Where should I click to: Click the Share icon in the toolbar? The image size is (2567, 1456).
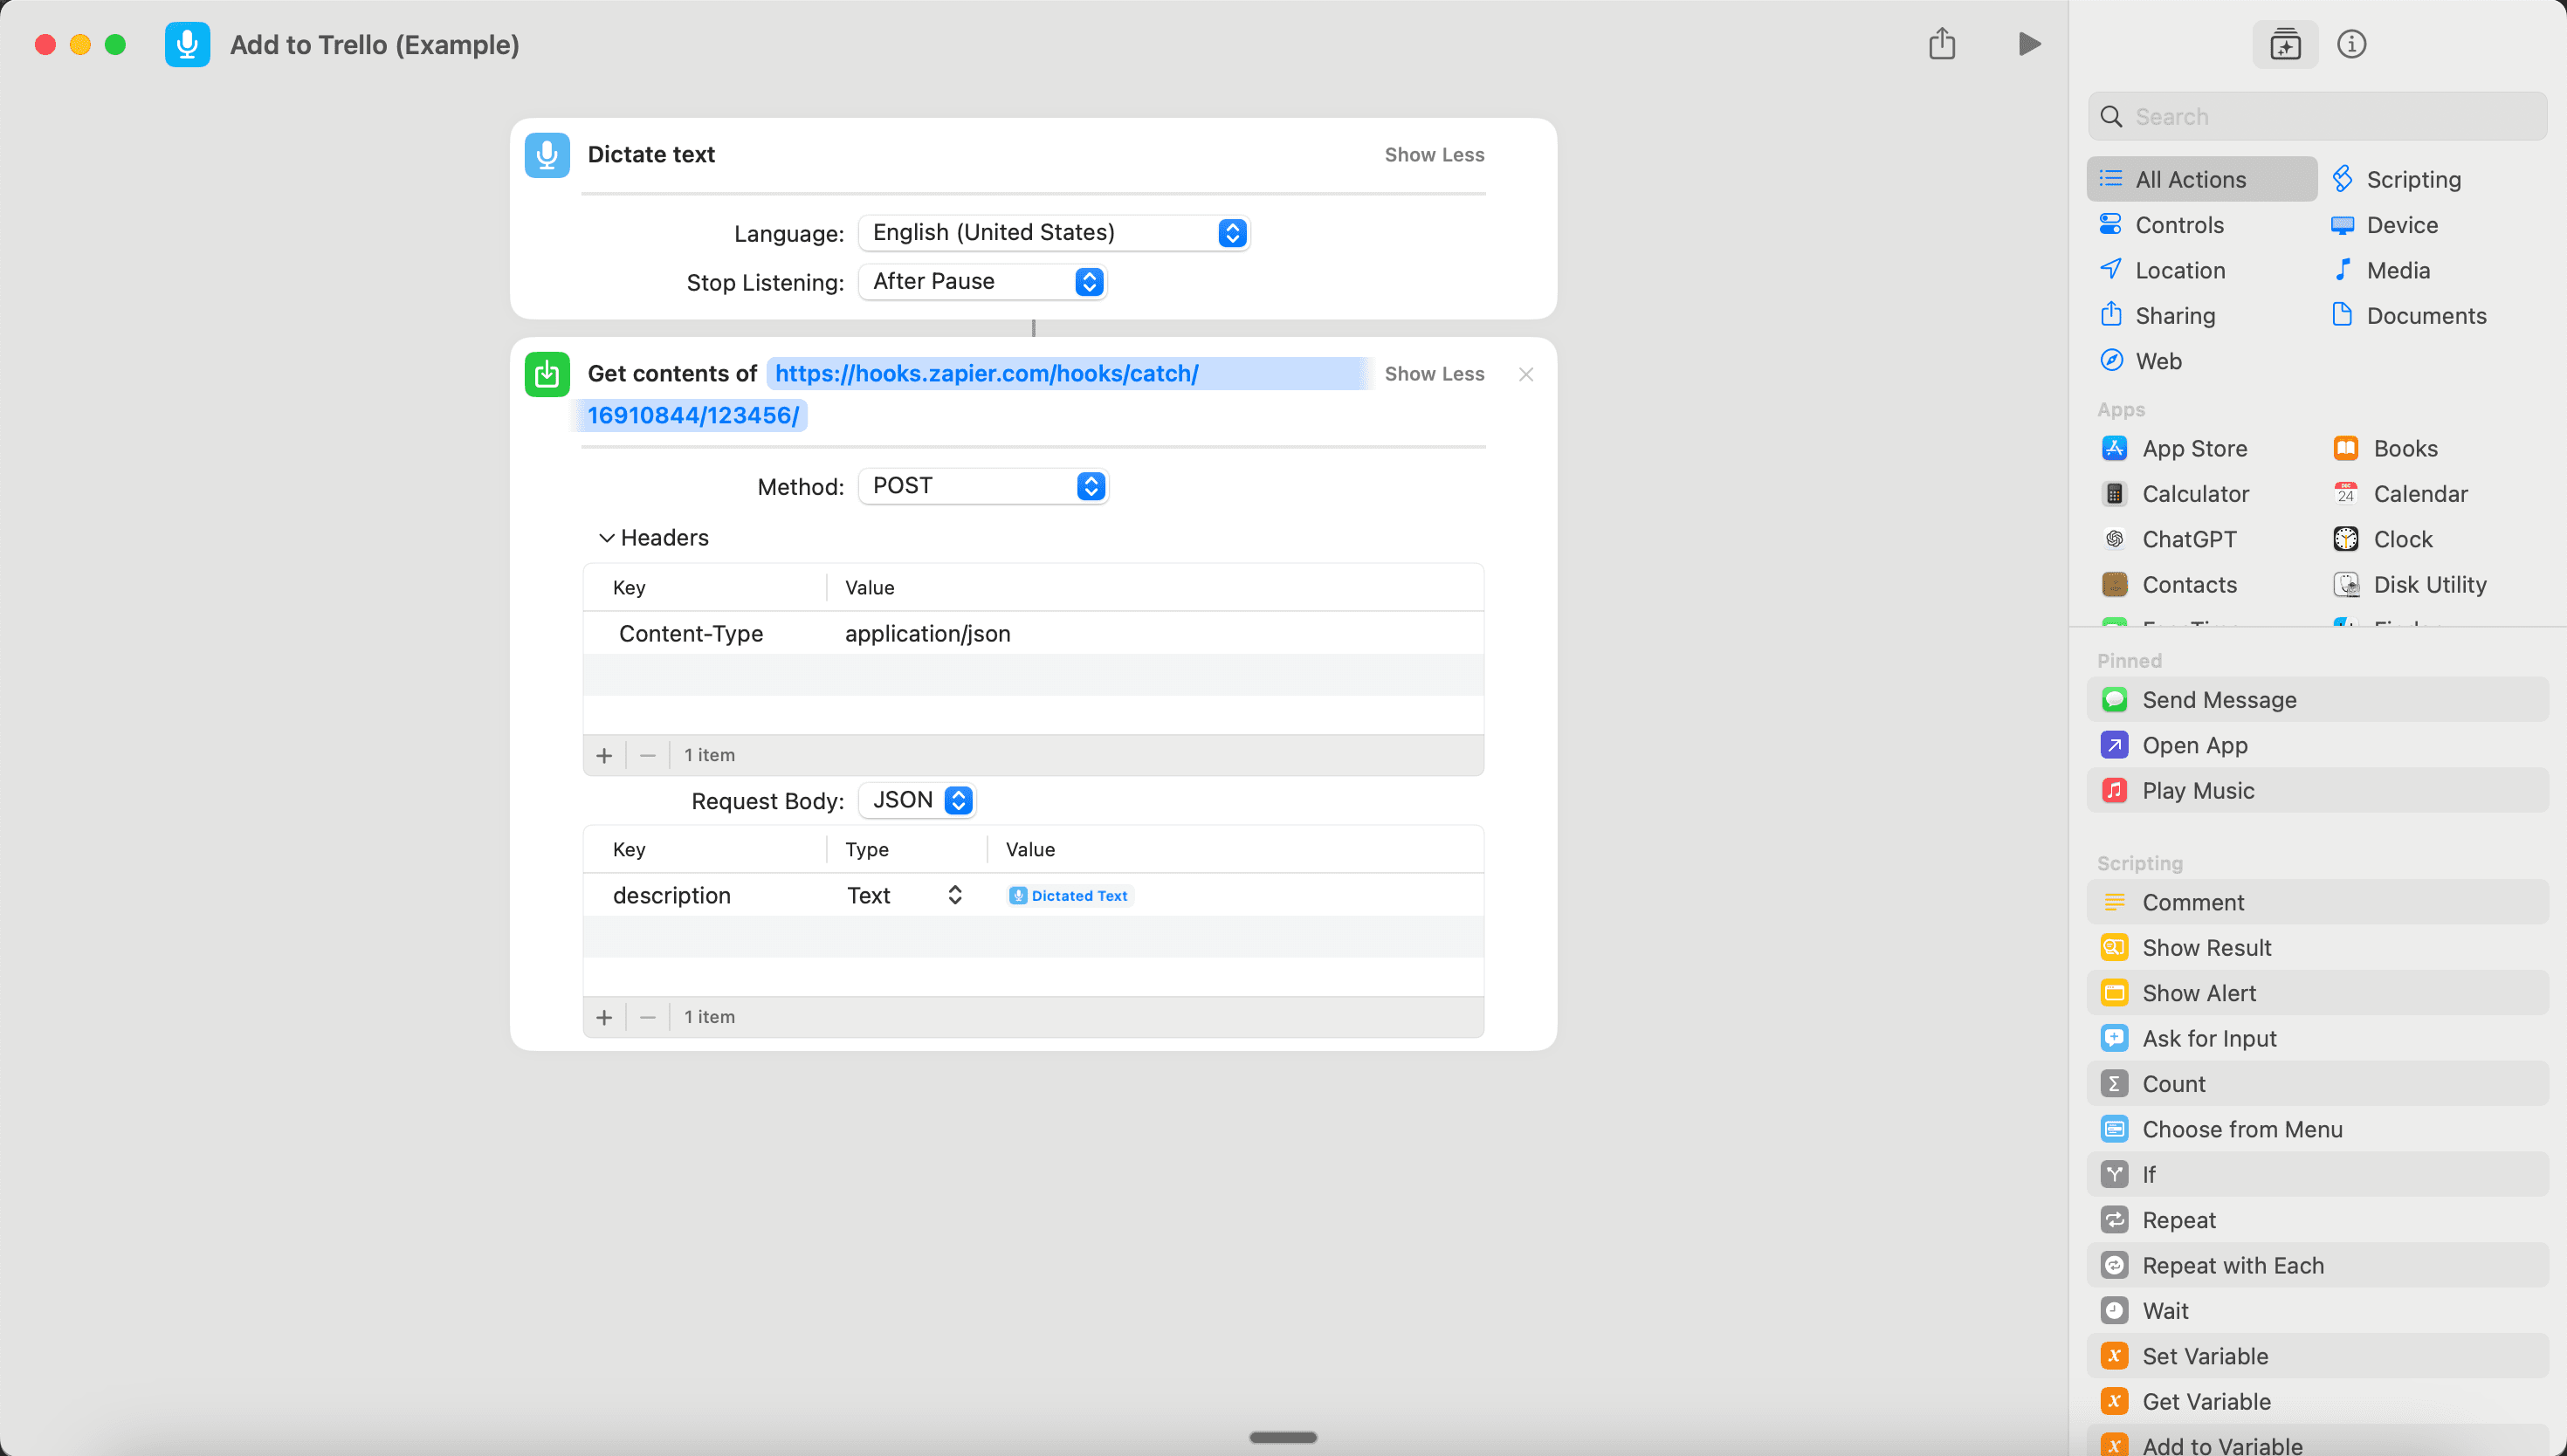coord(1941,44)
